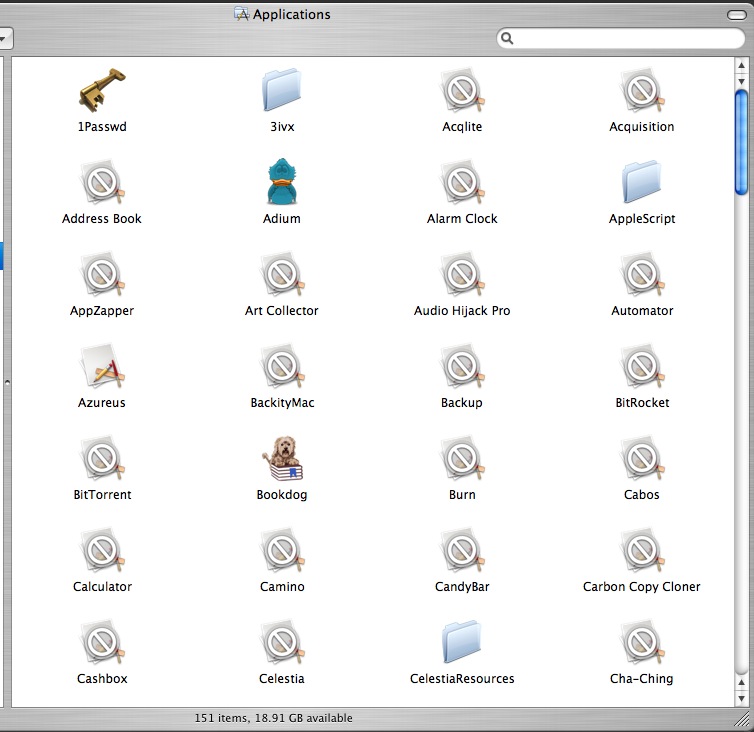Select the BitRocket icon
Image resolution: width=754 pixels, height=732 pixels.
pyautogui.click(x=642, y=366)
